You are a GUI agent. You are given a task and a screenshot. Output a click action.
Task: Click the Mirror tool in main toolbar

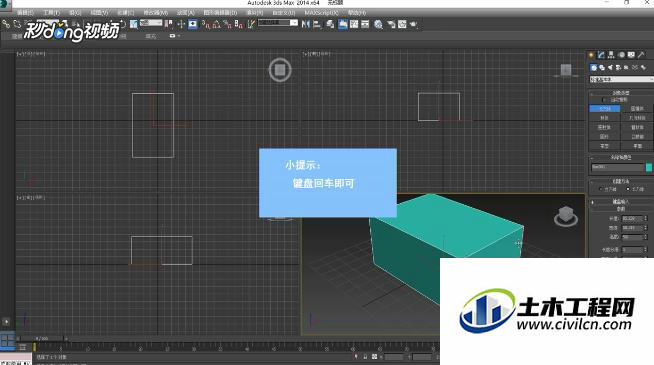coord(306,24)
